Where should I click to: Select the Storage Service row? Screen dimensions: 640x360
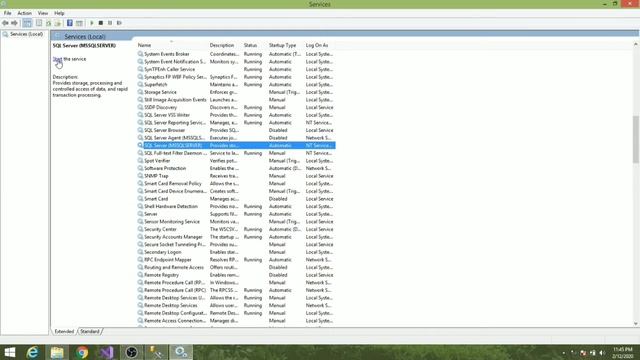pyautogui.click(x=236, y=92)
